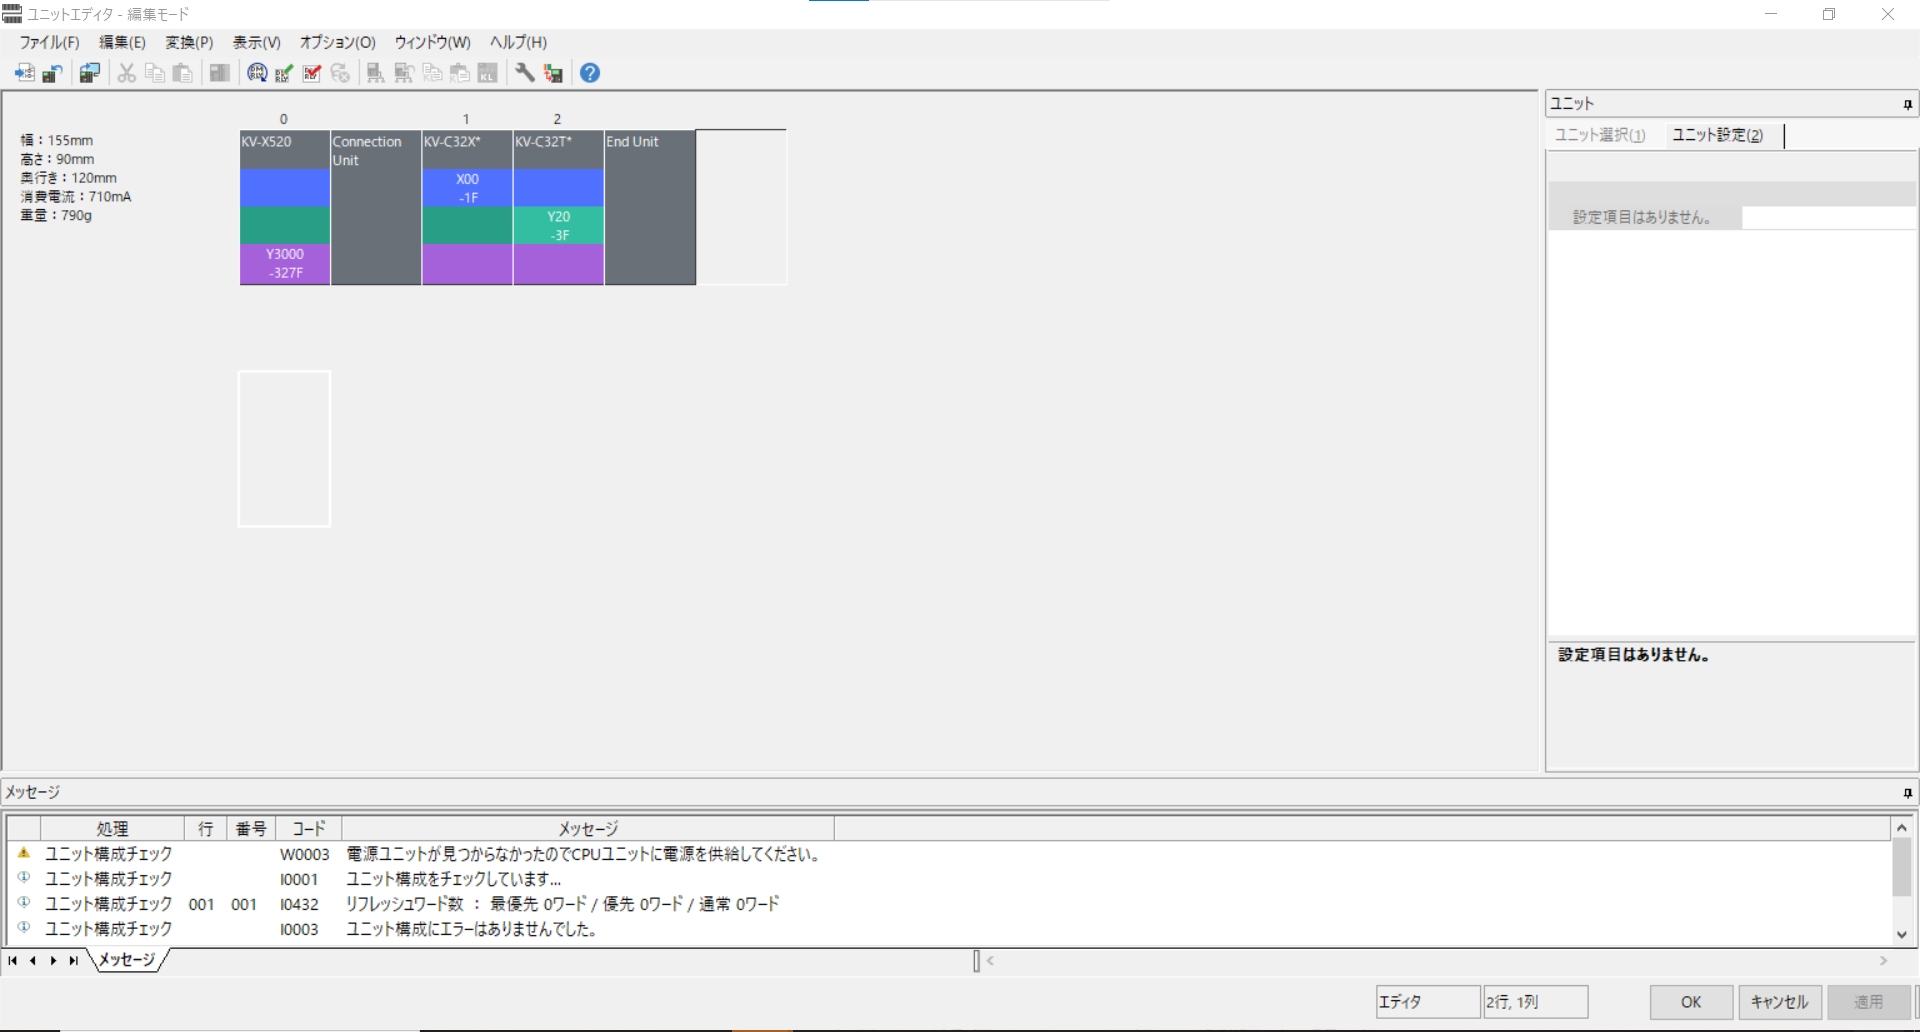The height and width of the screenshot is (1032, 1920).
Task: Select the KV-C32X unit block
Action: pos(467,207)
